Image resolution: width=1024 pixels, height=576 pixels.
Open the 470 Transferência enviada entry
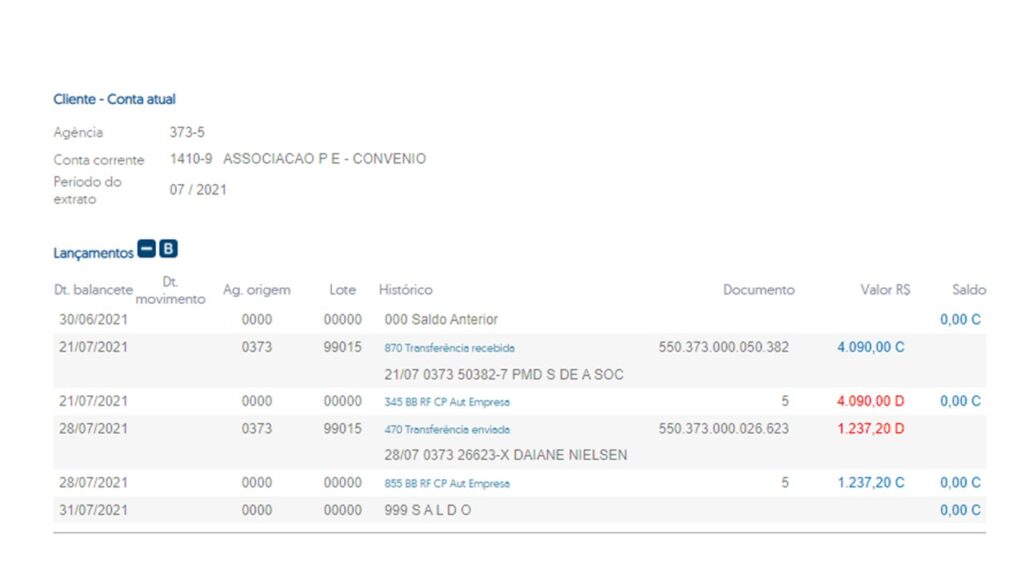(446, 429)
